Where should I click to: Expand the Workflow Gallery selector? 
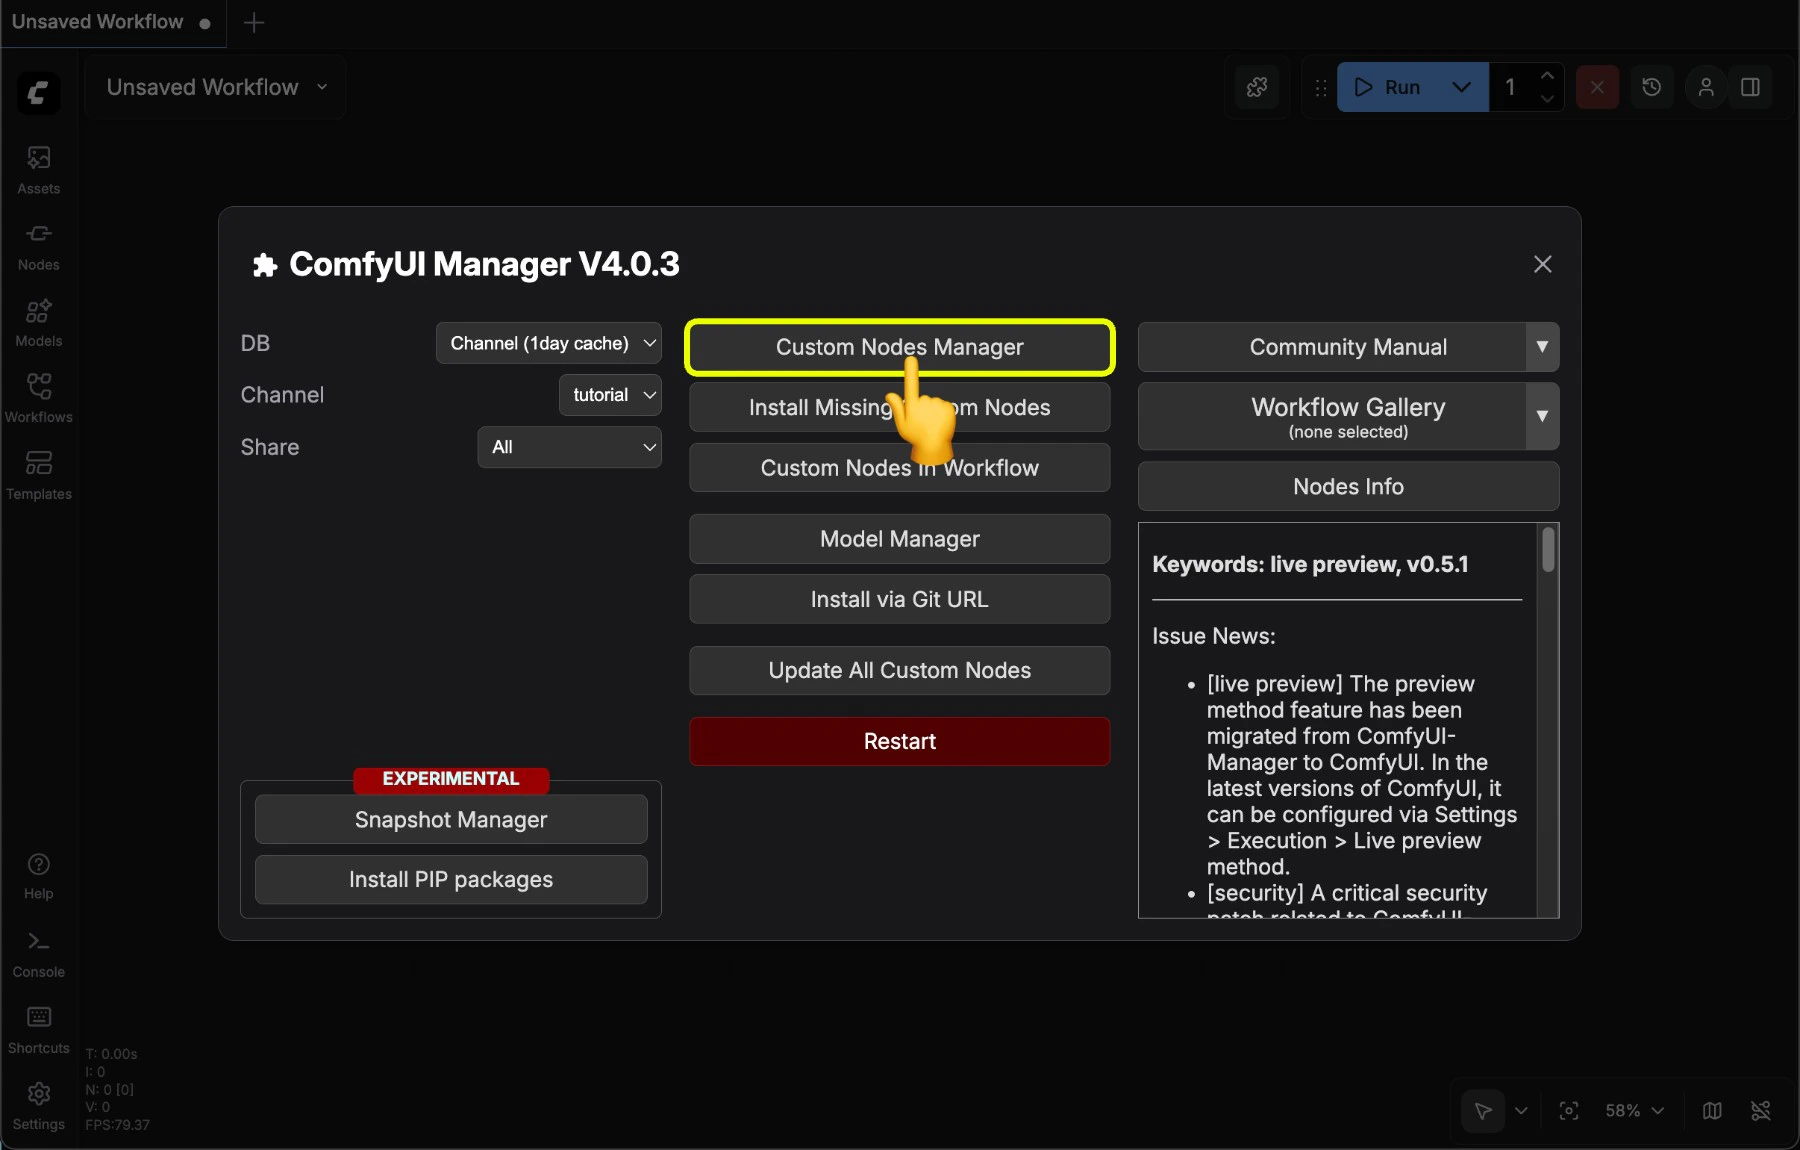[x=1542, y=416]
